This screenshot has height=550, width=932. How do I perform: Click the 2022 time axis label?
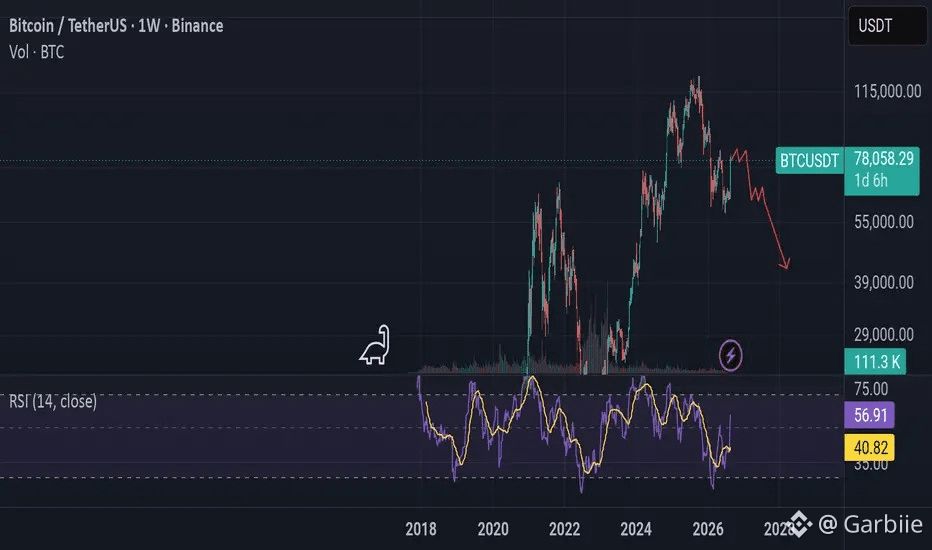coord(564,529)
